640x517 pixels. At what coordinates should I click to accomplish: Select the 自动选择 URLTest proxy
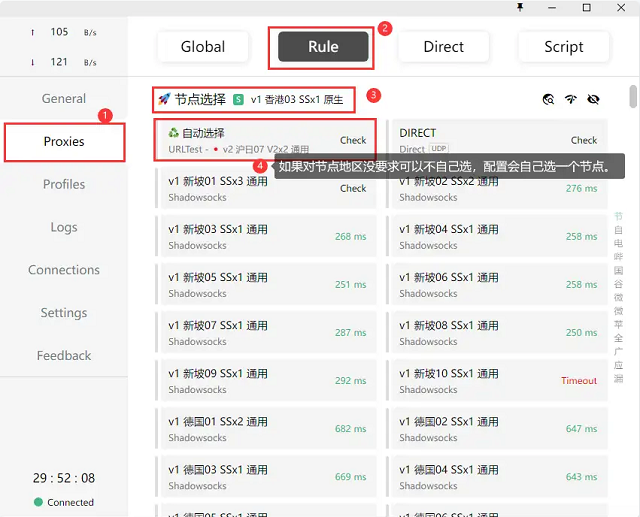point(265,140)
